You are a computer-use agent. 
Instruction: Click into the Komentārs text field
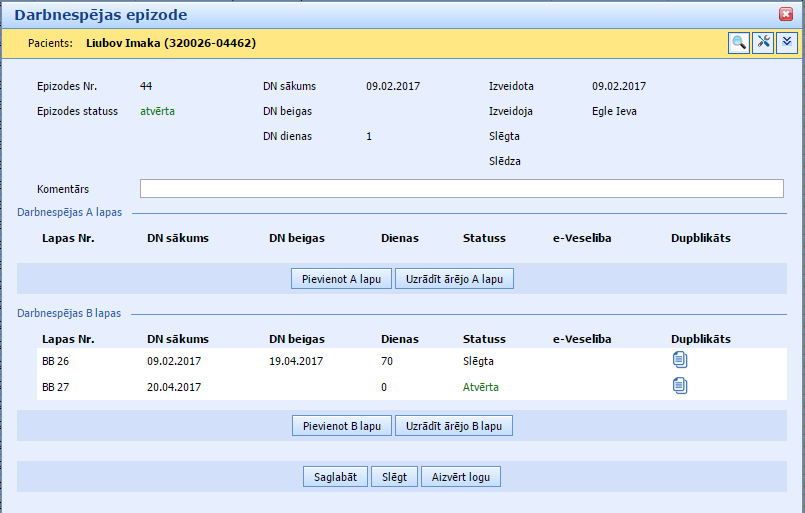click(x=461, y=189)
